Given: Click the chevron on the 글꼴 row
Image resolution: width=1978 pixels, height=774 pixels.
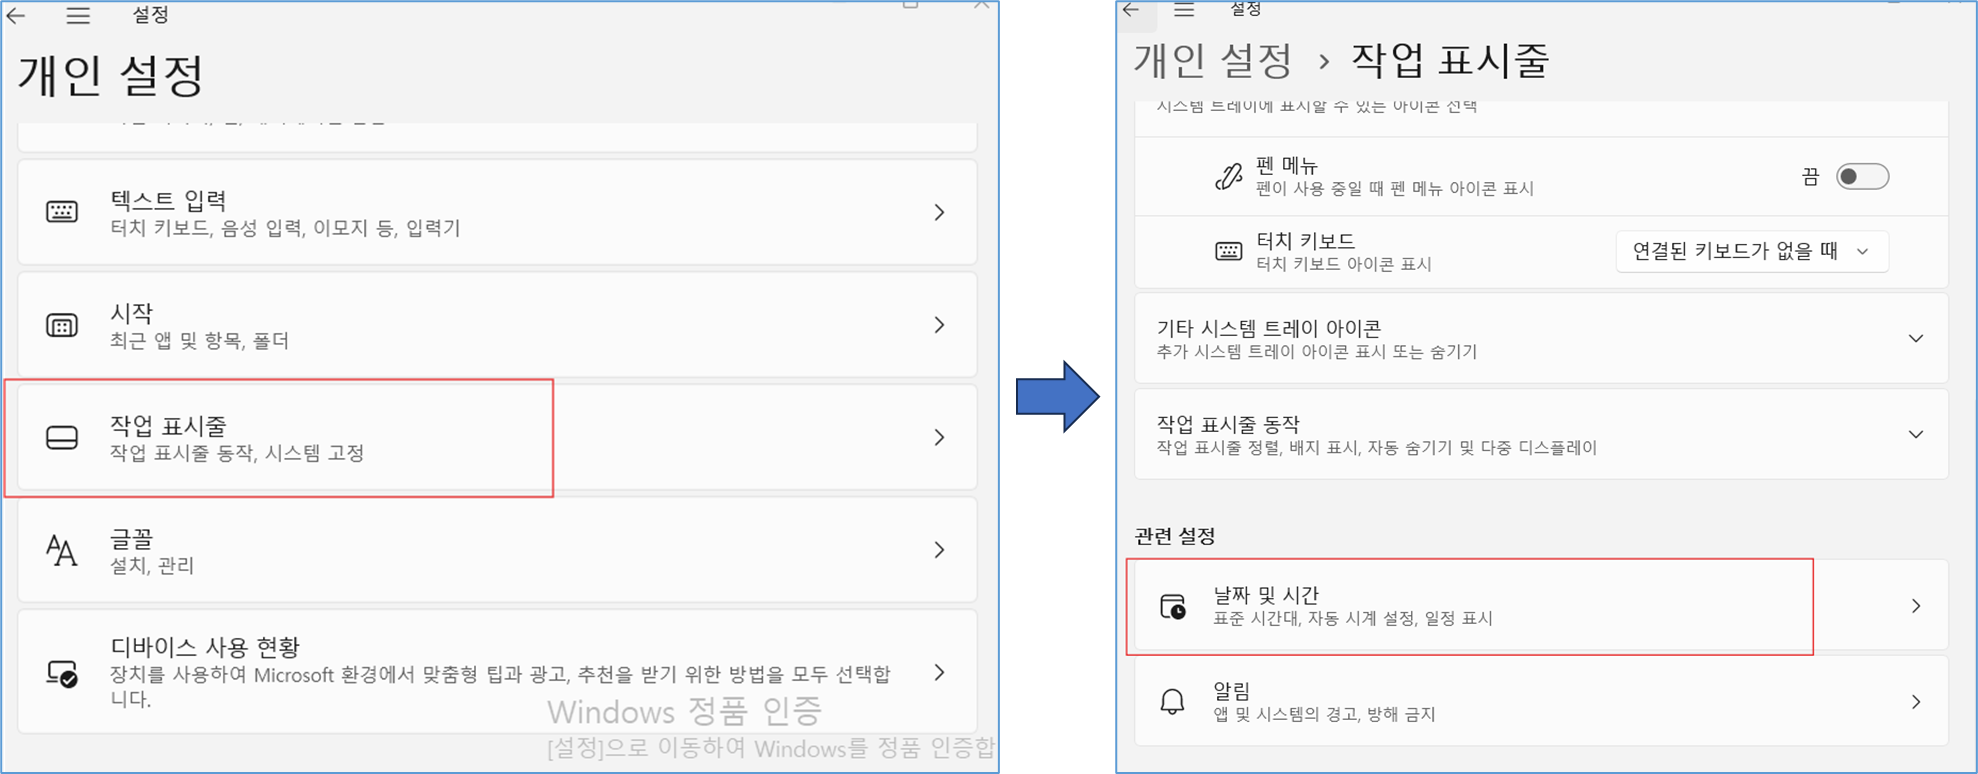Looking at the screenshot, I should pyautogui.click(x=939, y=550).
